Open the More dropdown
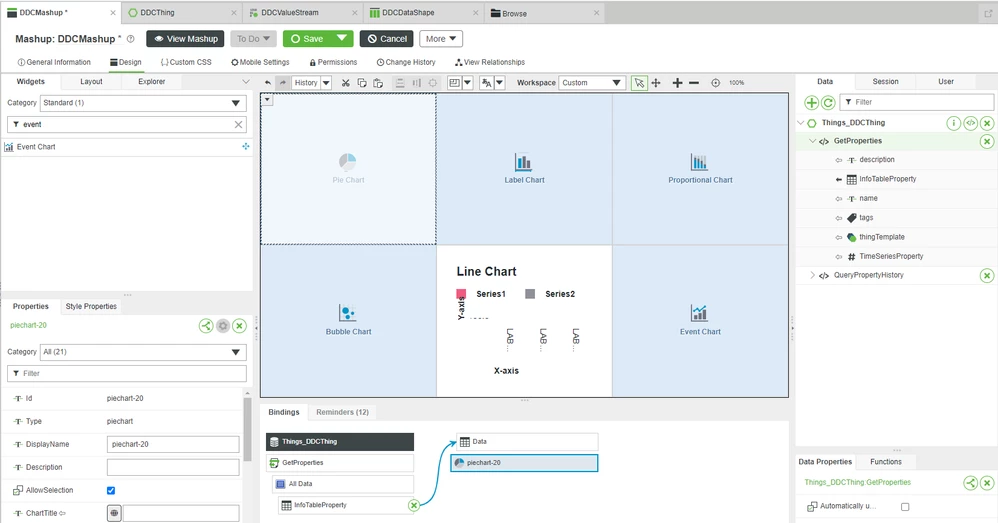Image resolution: width=998 pixels, height=523 pixels. 440,39
